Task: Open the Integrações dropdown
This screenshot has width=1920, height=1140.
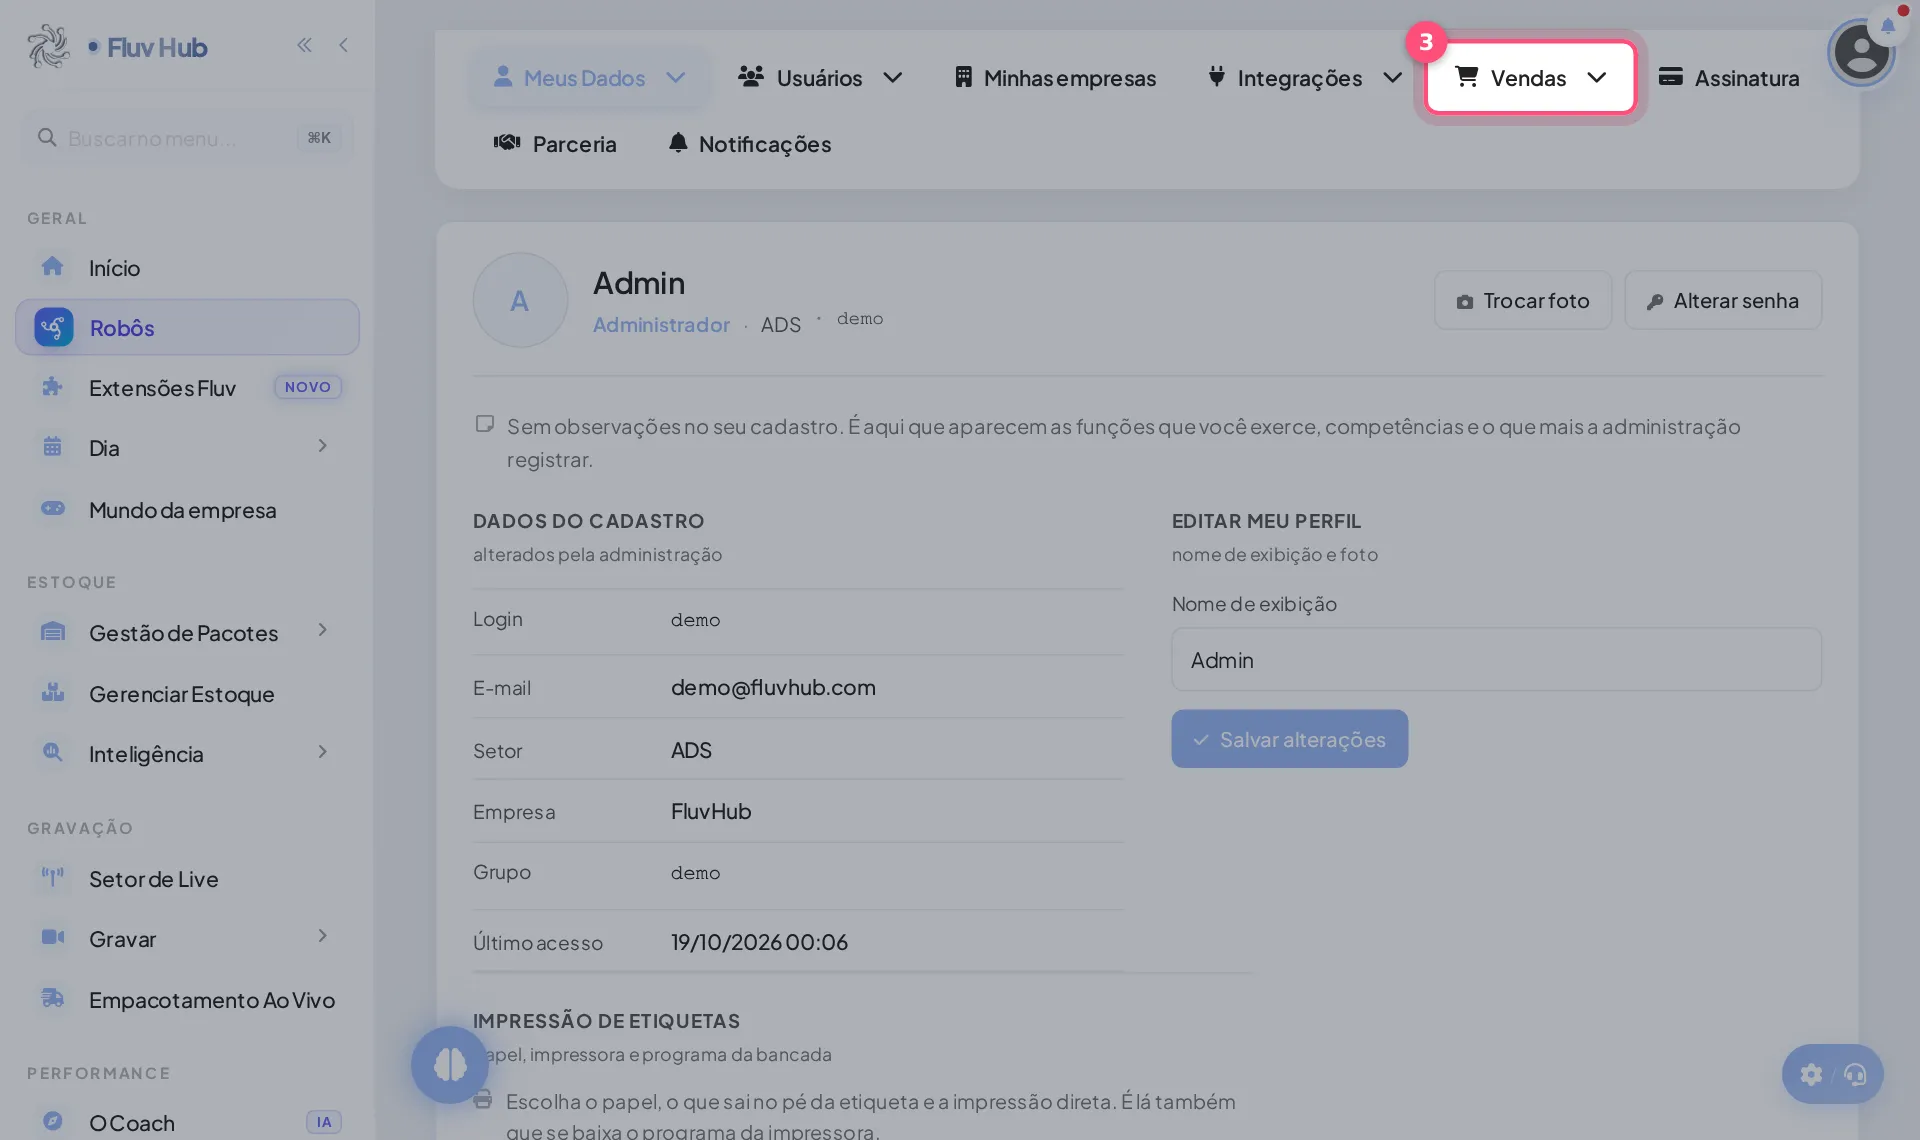Action: [1304, 77]
